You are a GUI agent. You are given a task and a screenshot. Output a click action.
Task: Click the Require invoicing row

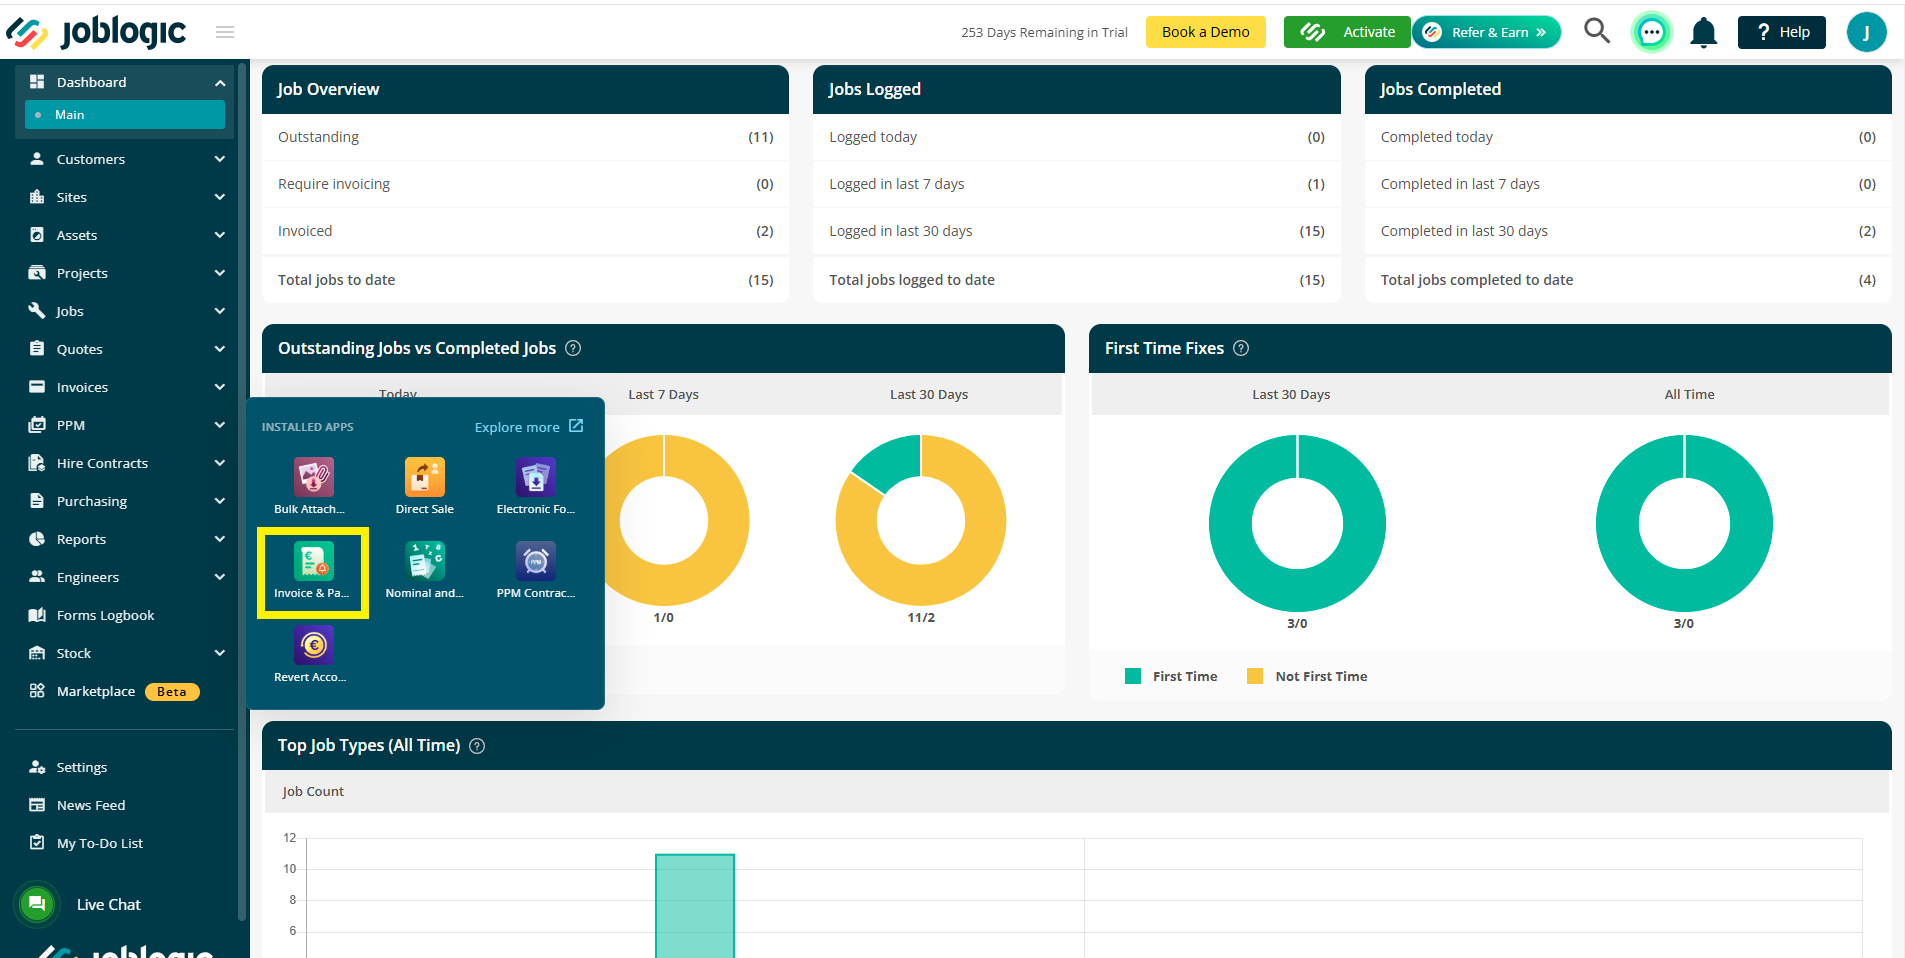525,184
